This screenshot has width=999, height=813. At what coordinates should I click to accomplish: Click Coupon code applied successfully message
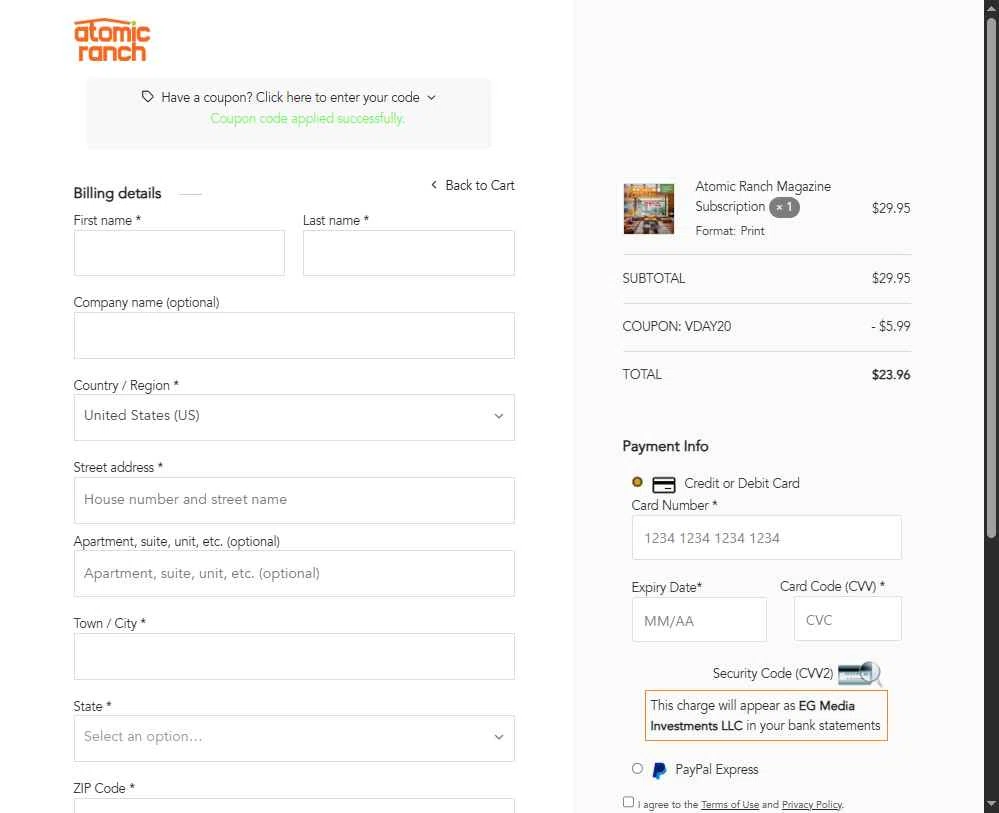307,119
